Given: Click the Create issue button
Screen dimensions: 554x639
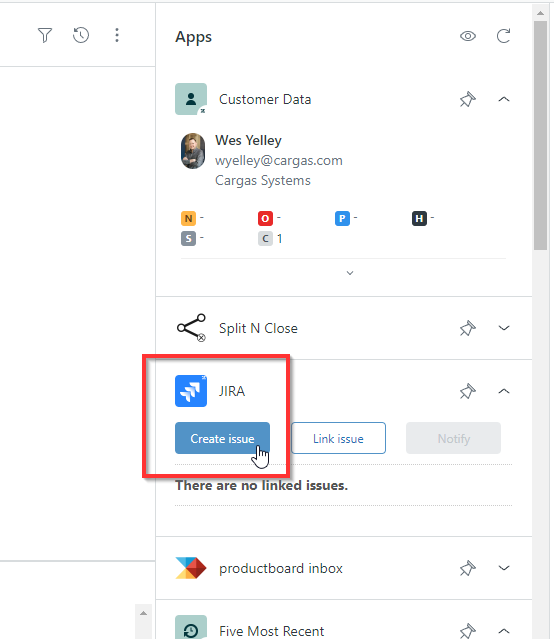Looking at the screenshot, I should pos(222,438).
